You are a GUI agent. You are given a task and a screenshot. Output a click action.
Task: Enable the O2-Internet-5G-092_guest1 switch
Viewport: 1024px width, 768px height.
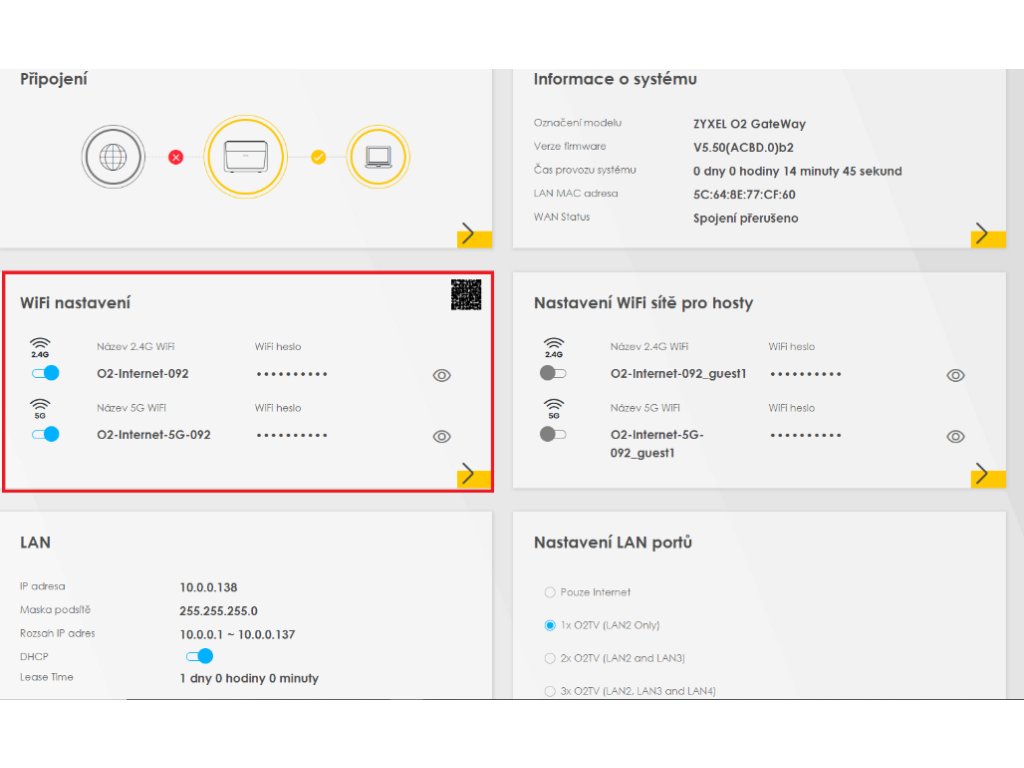pos(553,434)
